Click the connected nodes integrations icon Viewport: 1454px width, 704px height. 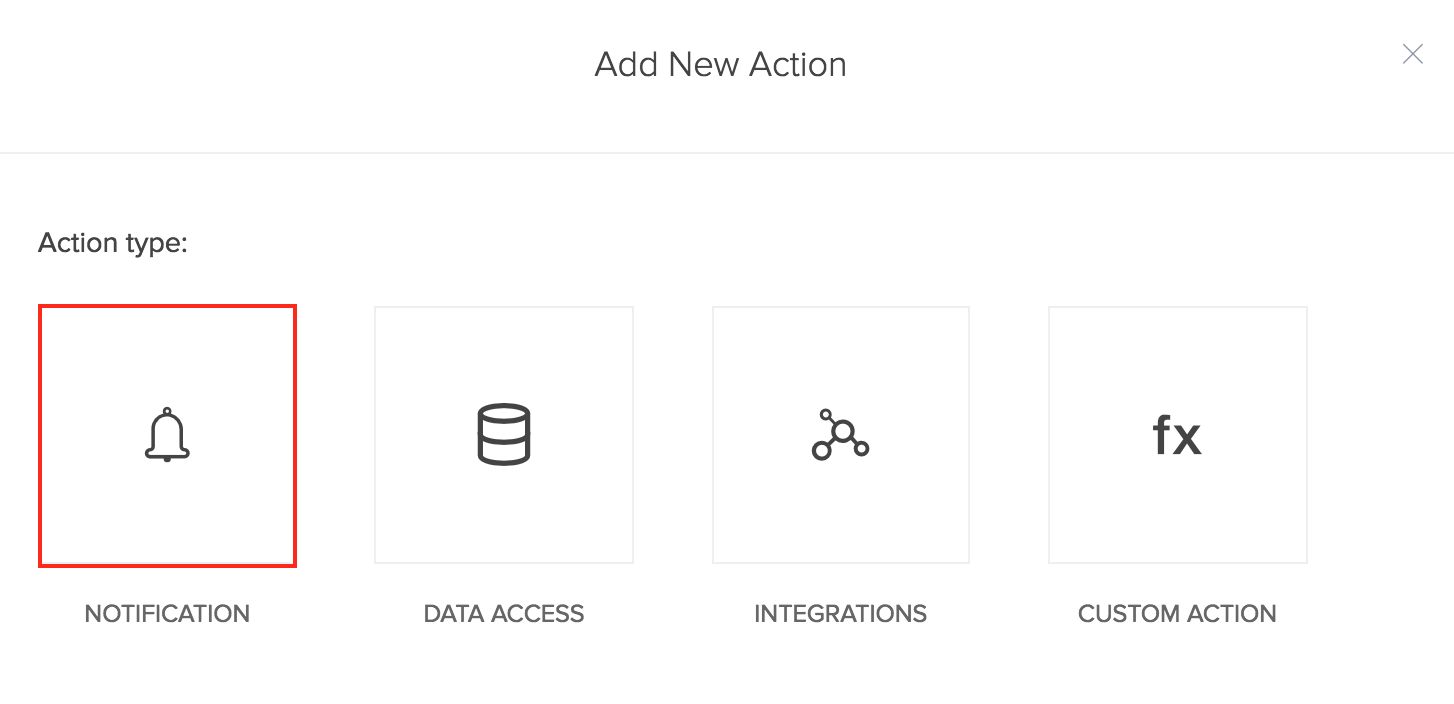click(x=840, y=435)
